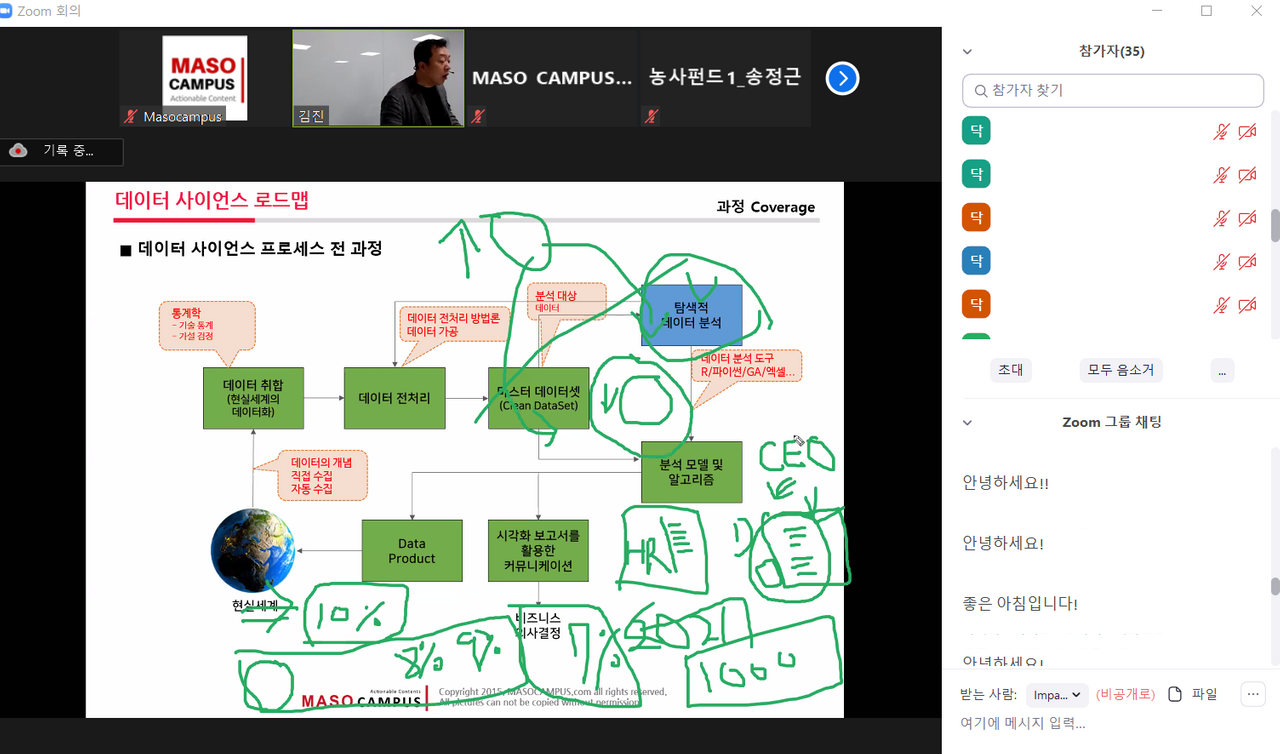Collapse the Zoom 그룹 채팅 panel

967,423
